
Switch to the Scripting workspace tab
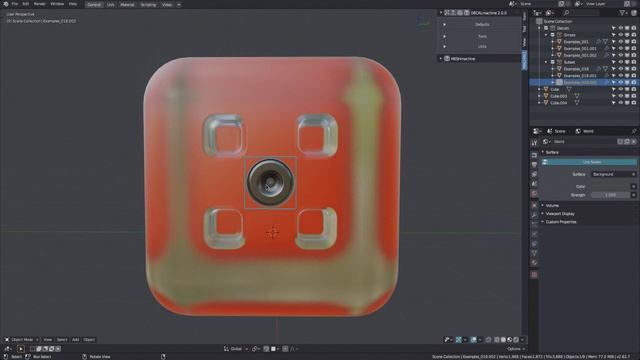tap(148, 4)
